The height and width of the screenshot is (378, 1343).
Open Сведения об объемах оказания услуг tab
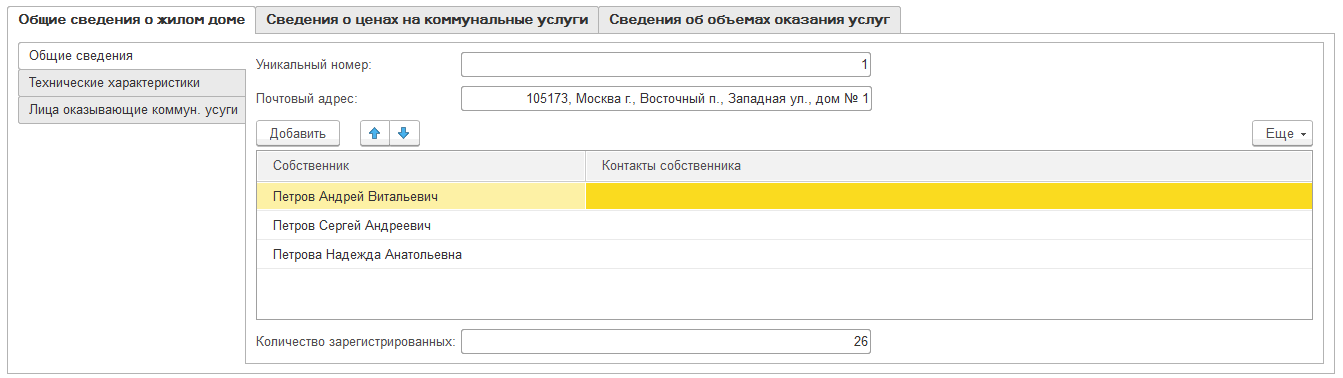pos(749,19)
